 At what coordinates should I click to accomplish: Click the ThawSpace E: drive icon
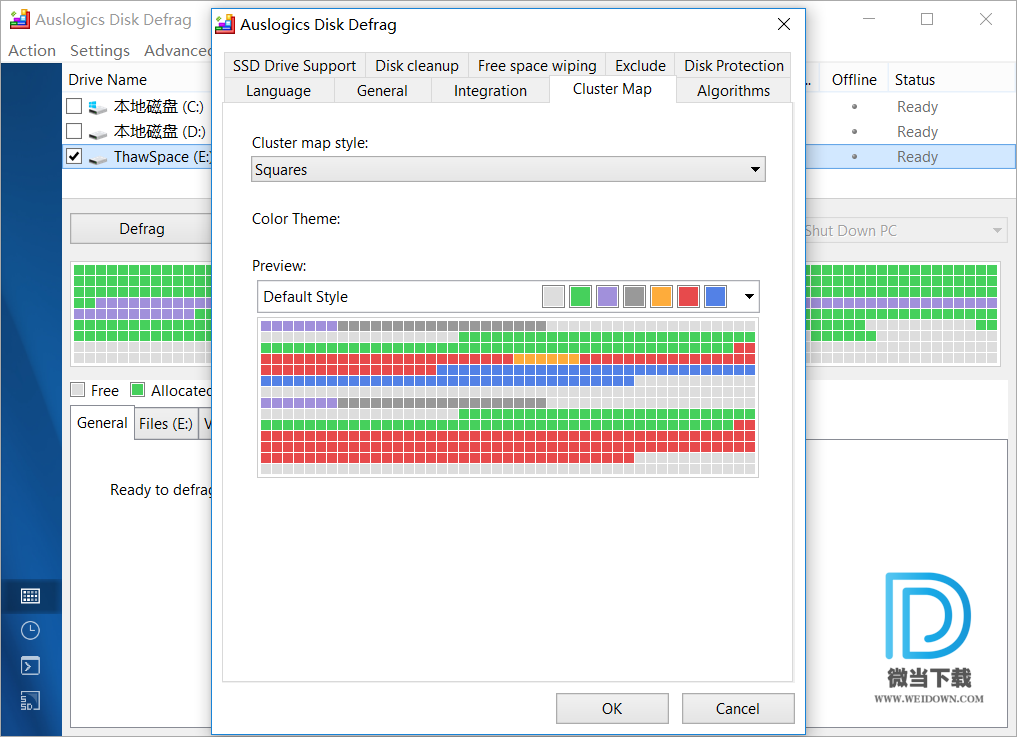pyautogui.click(x=97, y=158)
